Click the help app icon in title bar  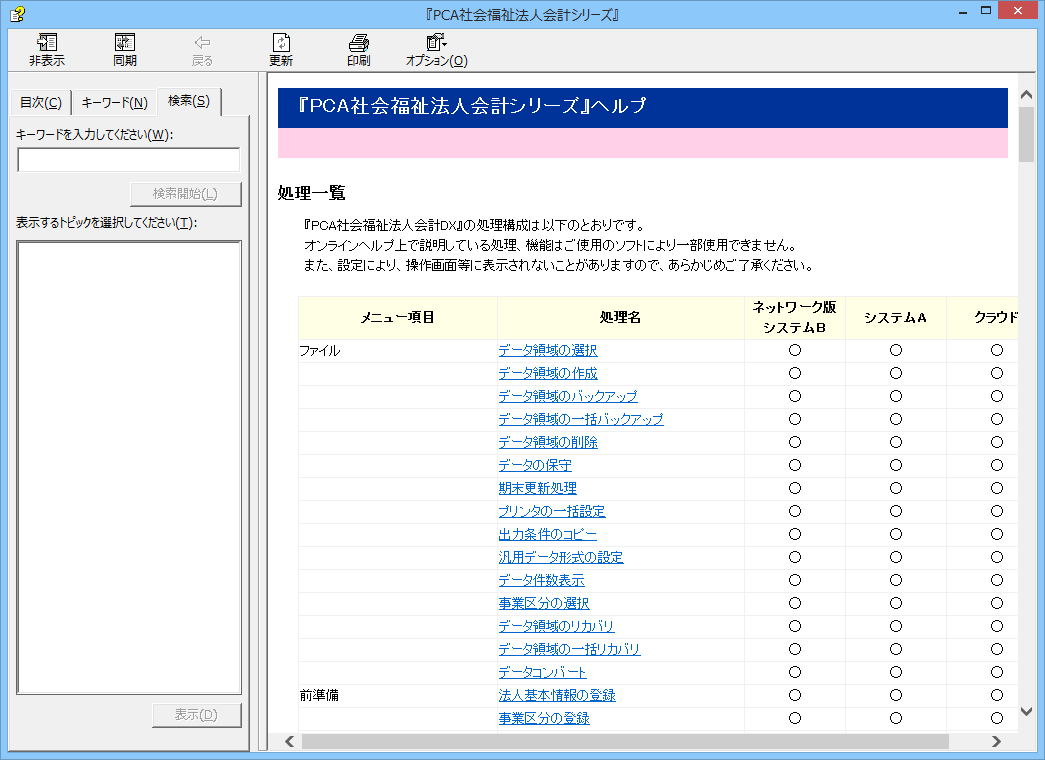[17, 13]
